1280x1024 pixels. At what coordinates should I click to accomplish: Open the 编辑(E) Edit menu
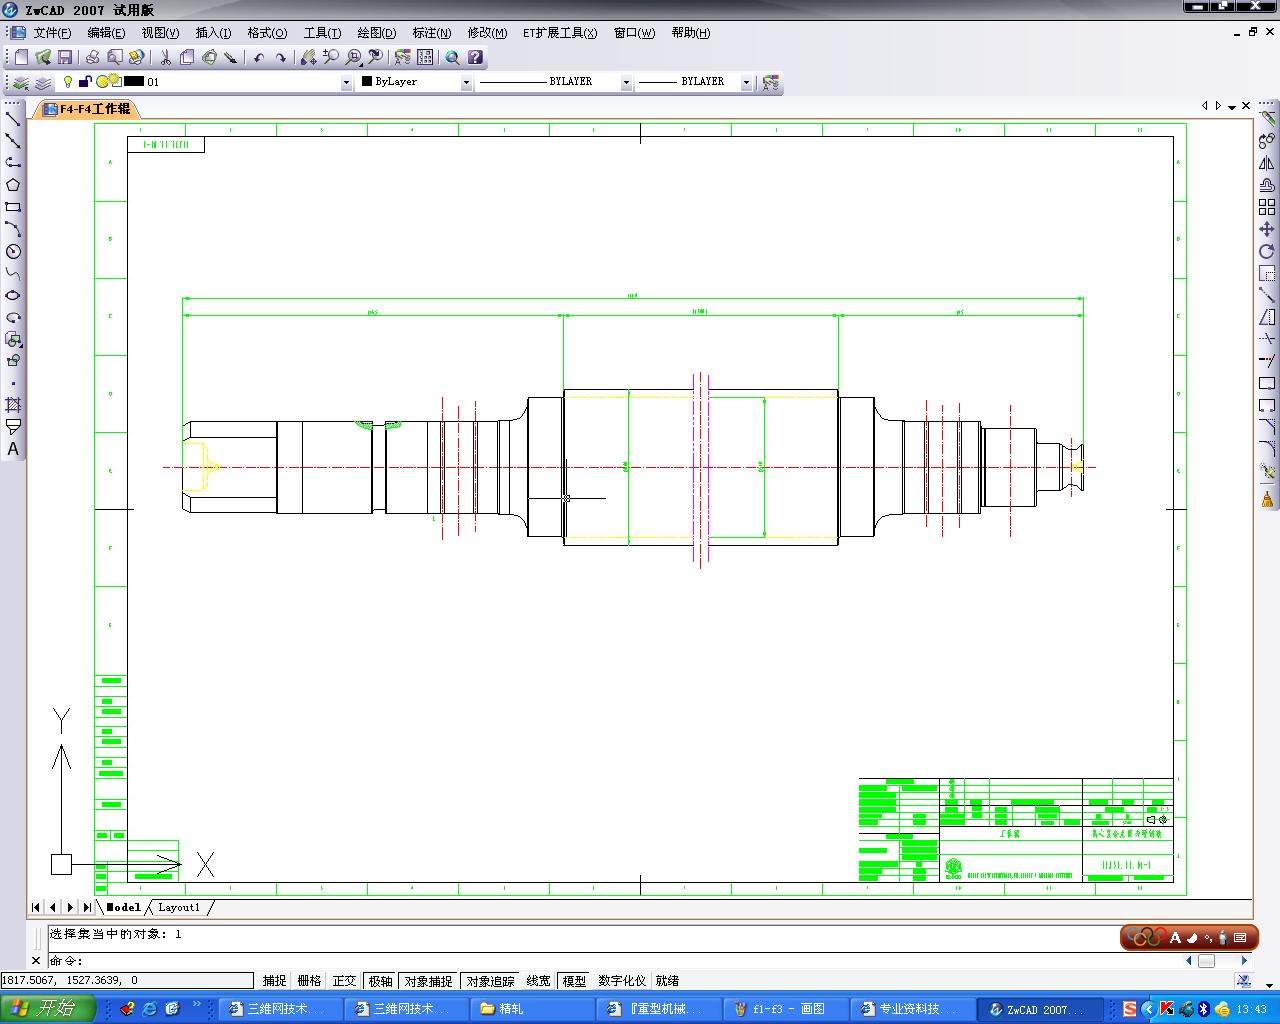pos(106,33)
